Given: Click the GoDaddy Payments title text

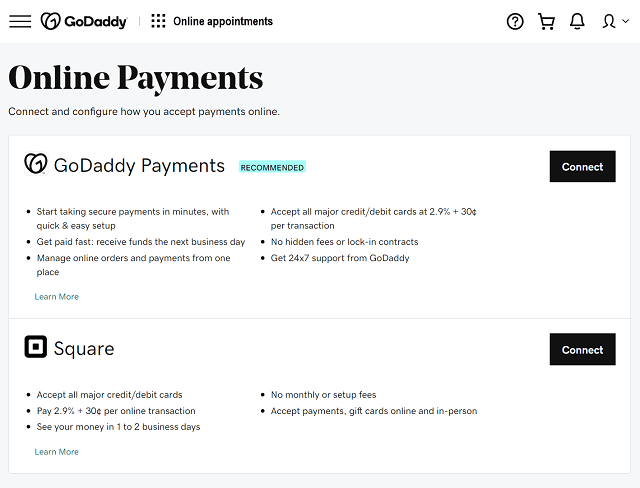Looking at the screenshot, I should tap(139, 166).
